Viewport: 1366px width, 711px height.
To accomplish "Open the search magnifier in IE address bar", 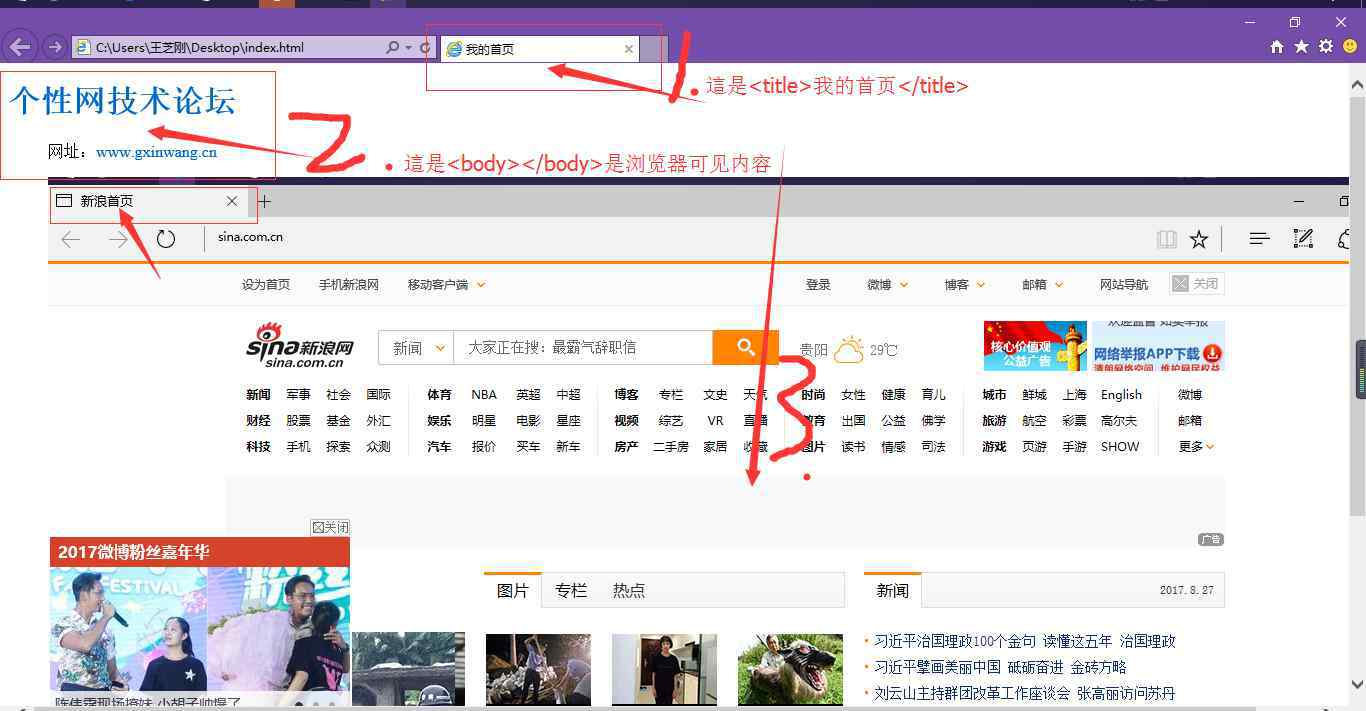I will point(392,47).
